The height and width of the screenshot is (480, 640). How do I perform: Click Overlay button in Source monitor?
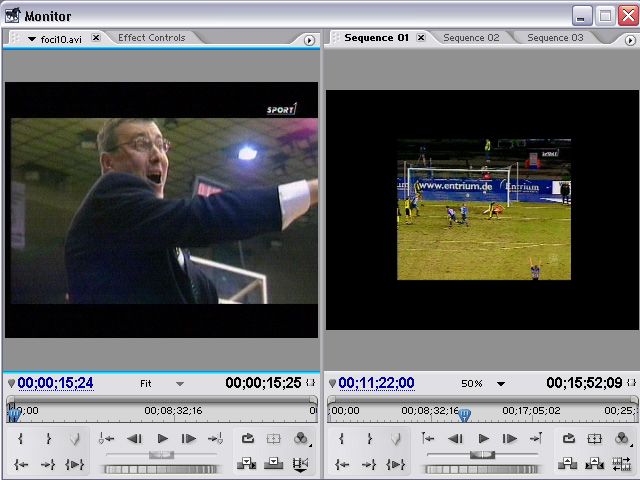click(273, 463)
